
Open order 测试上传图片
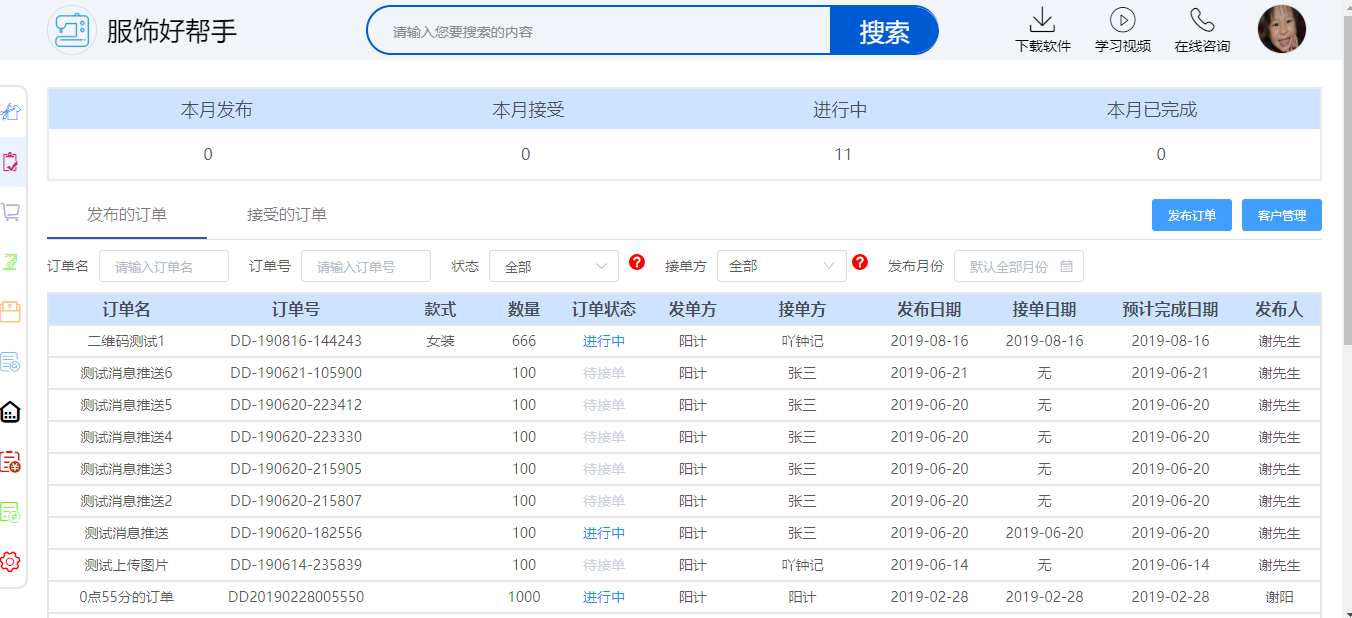tap(126, 565)
